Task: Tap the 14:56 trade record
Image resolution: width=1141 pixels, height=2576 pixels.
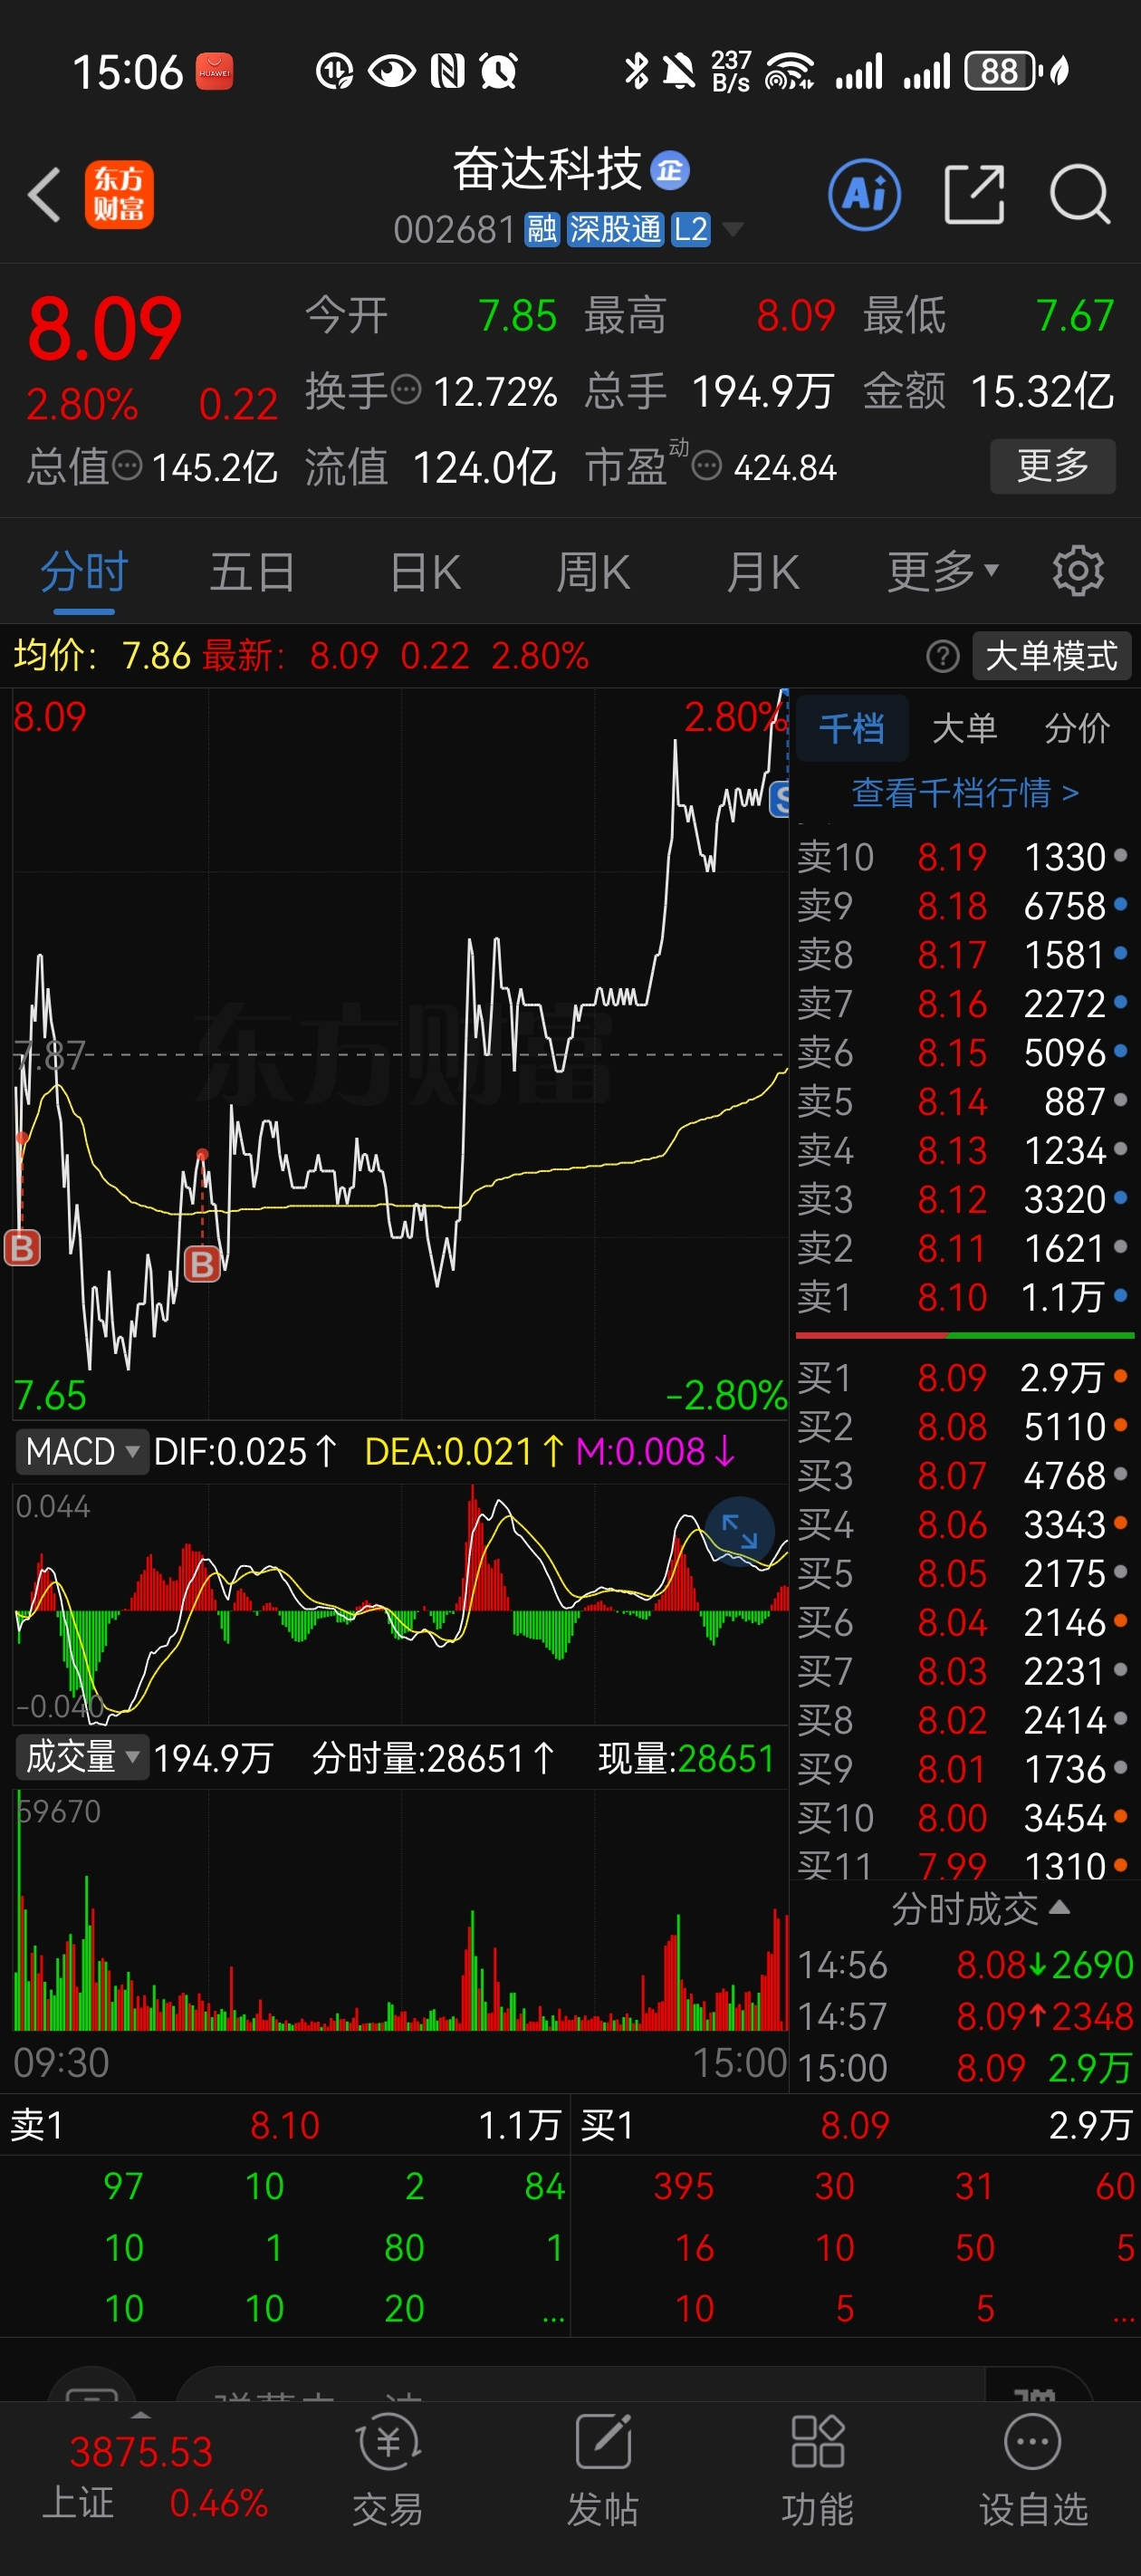Action: tap(965, 1965)
